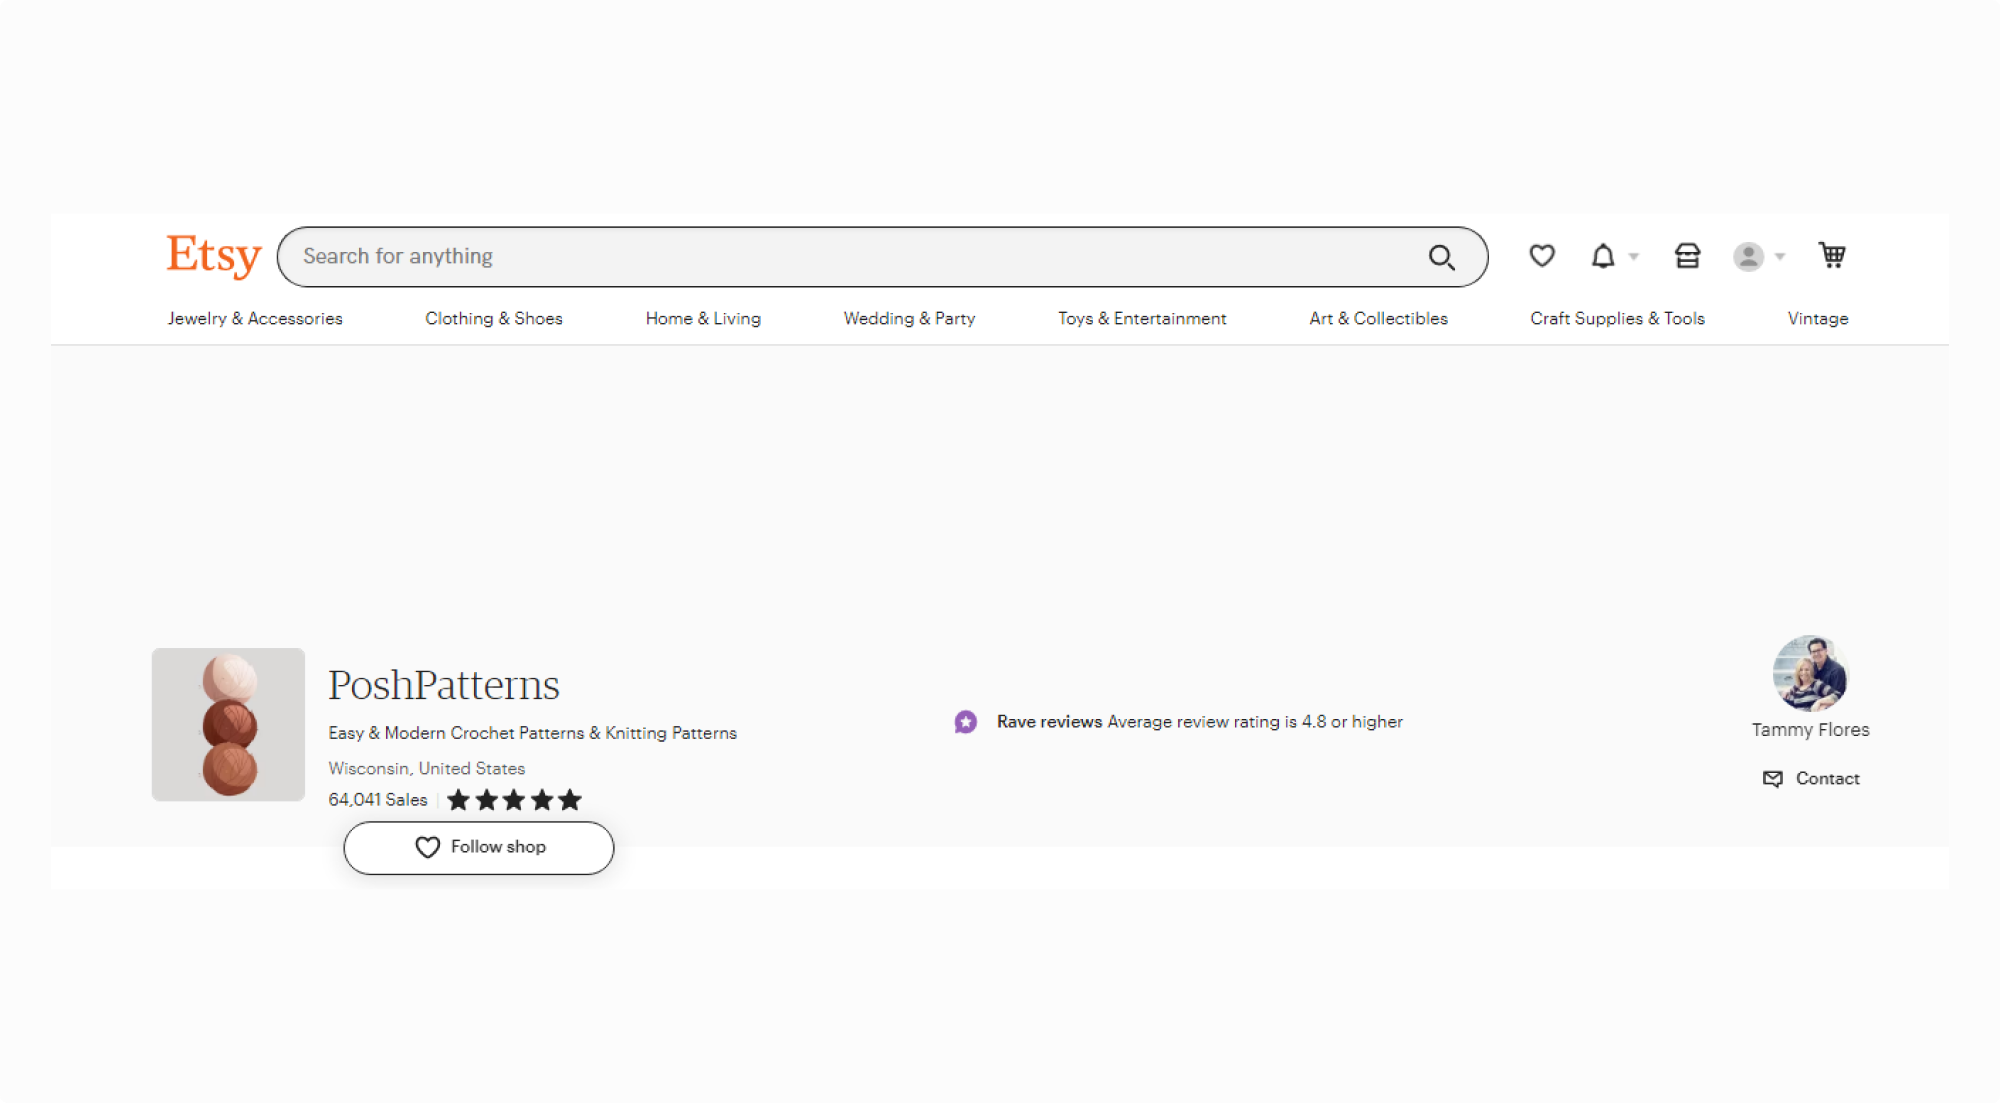
Task: Expand the account menu dropdown arrow
Action: pos(1780,257)
